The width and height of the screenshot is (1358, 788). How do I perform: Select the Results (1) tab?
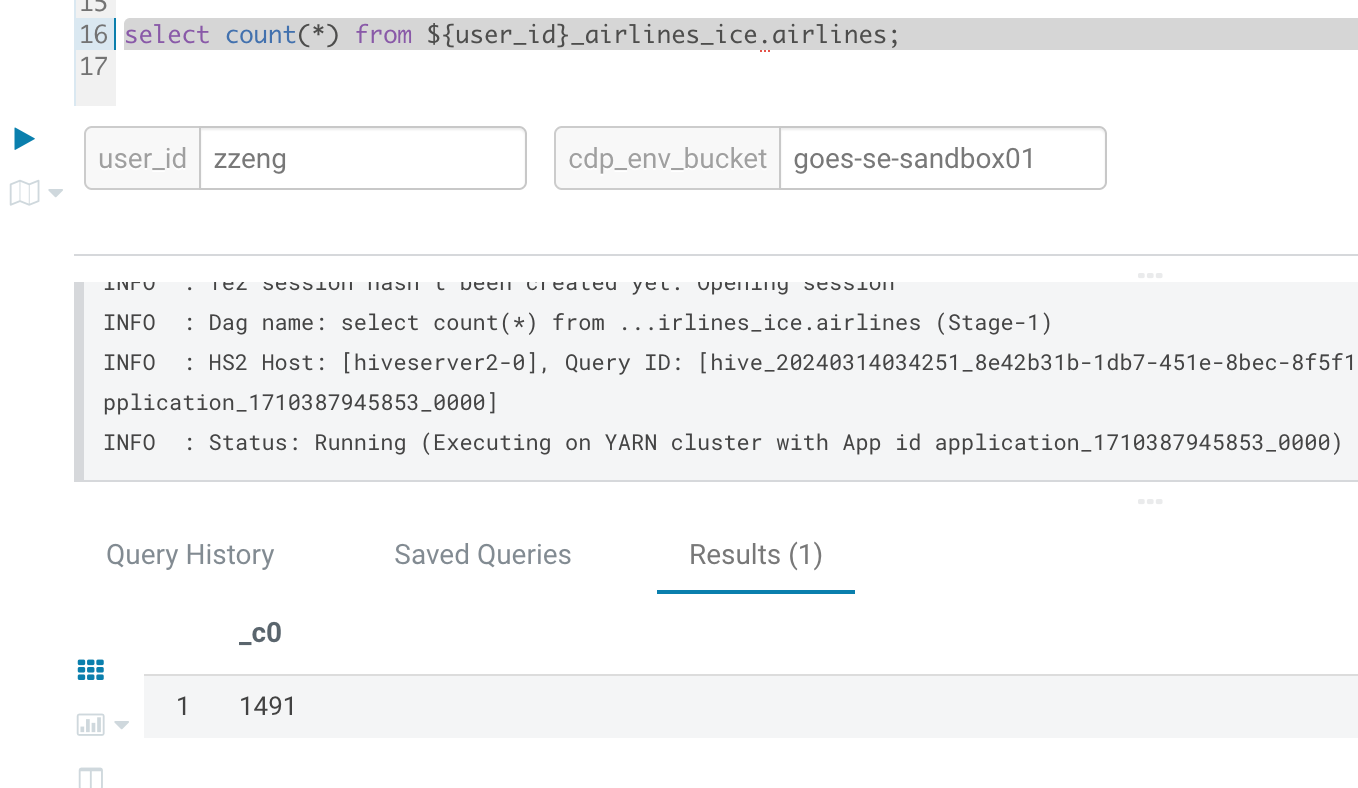755,555
